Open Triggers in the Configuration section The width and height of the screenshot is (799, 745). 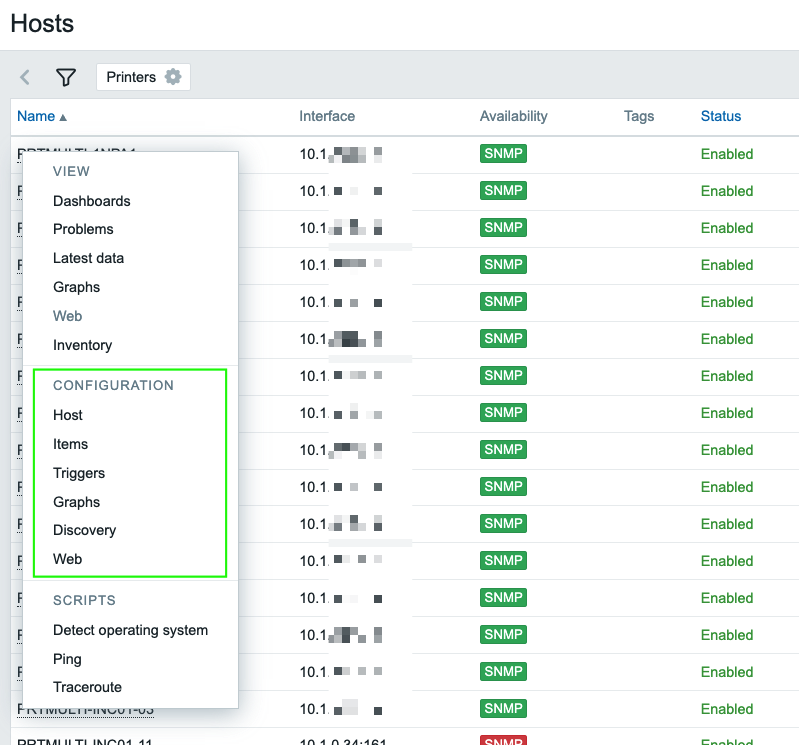79,473
